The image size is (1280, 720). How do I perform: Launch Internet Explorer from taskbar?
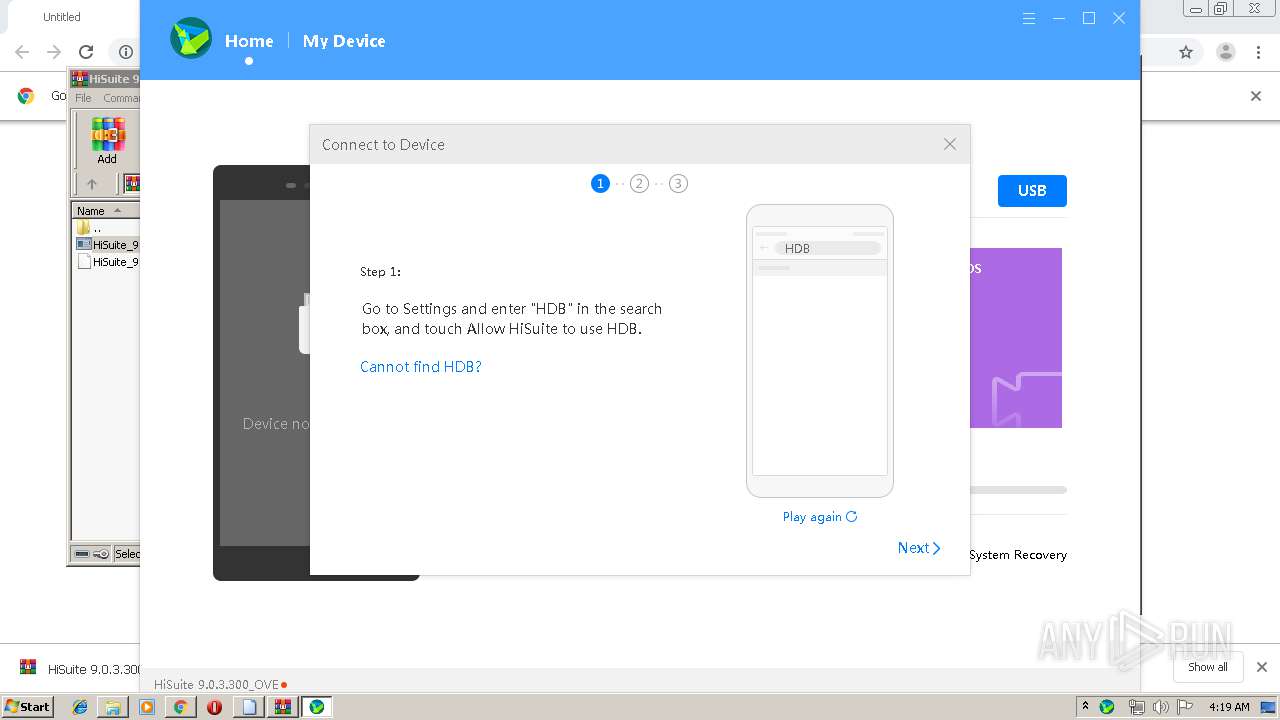pos(80,707)
